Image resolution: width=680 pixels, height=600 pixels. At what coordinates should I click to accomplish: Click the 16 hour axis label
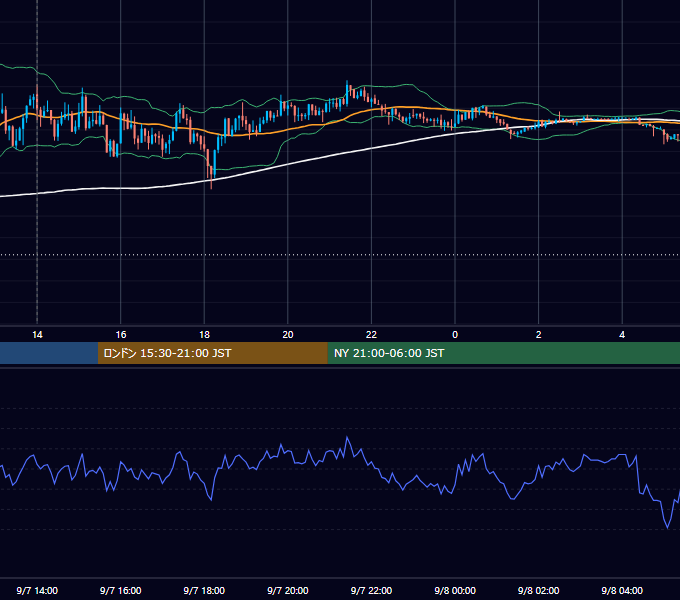[x=121, y=335]
